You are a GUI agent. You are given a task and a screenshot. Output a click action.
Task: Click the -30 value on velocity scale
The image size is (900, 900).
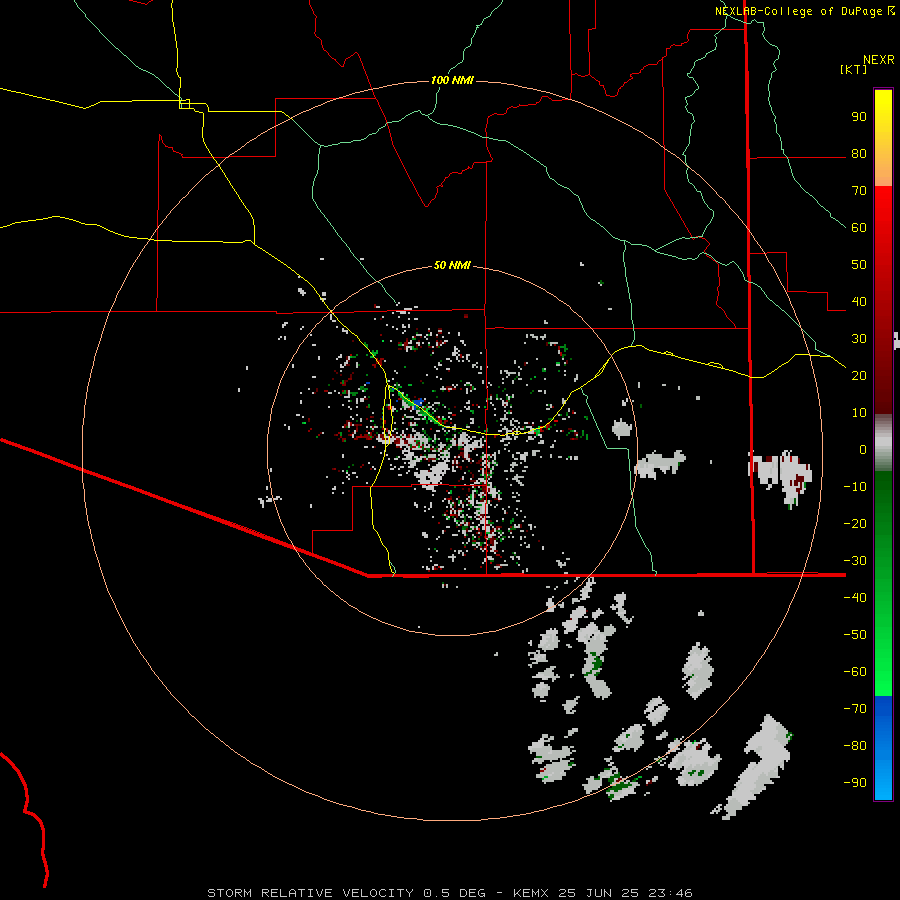click(855, 561)
